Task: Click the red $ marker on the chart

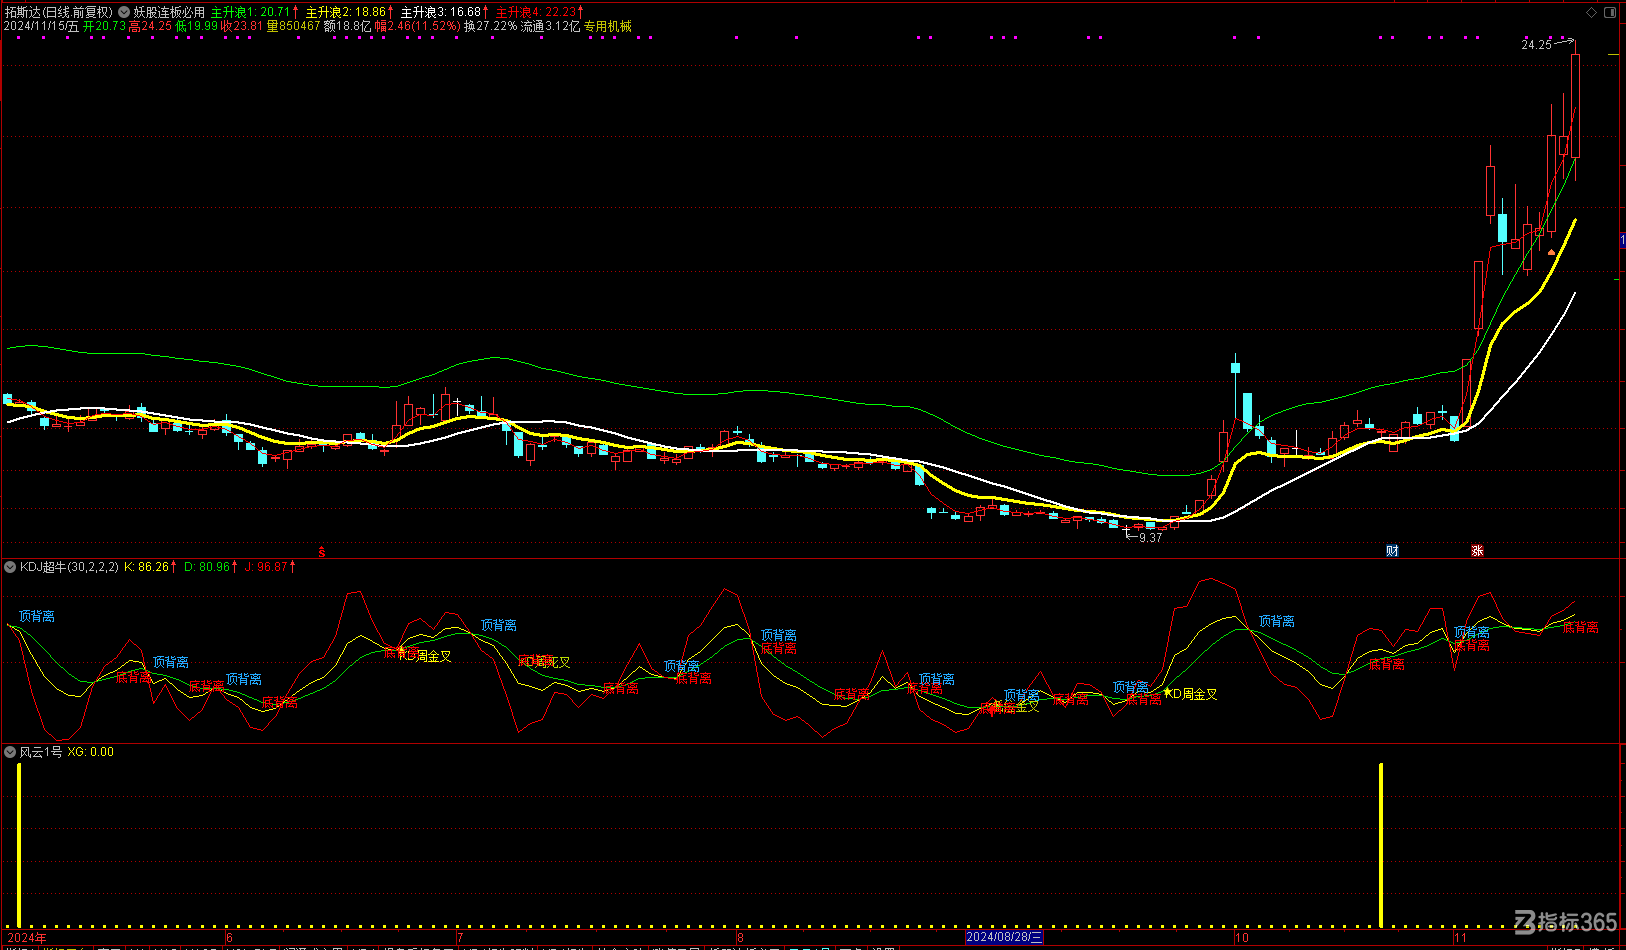Action: 322,552
